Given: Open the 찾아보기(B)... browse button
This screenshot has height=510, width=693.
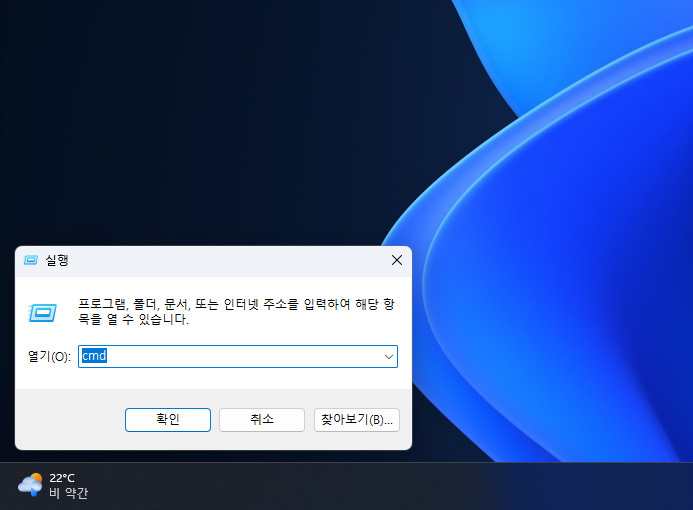Looking at the screenshot, I should [x=357, y=419].
